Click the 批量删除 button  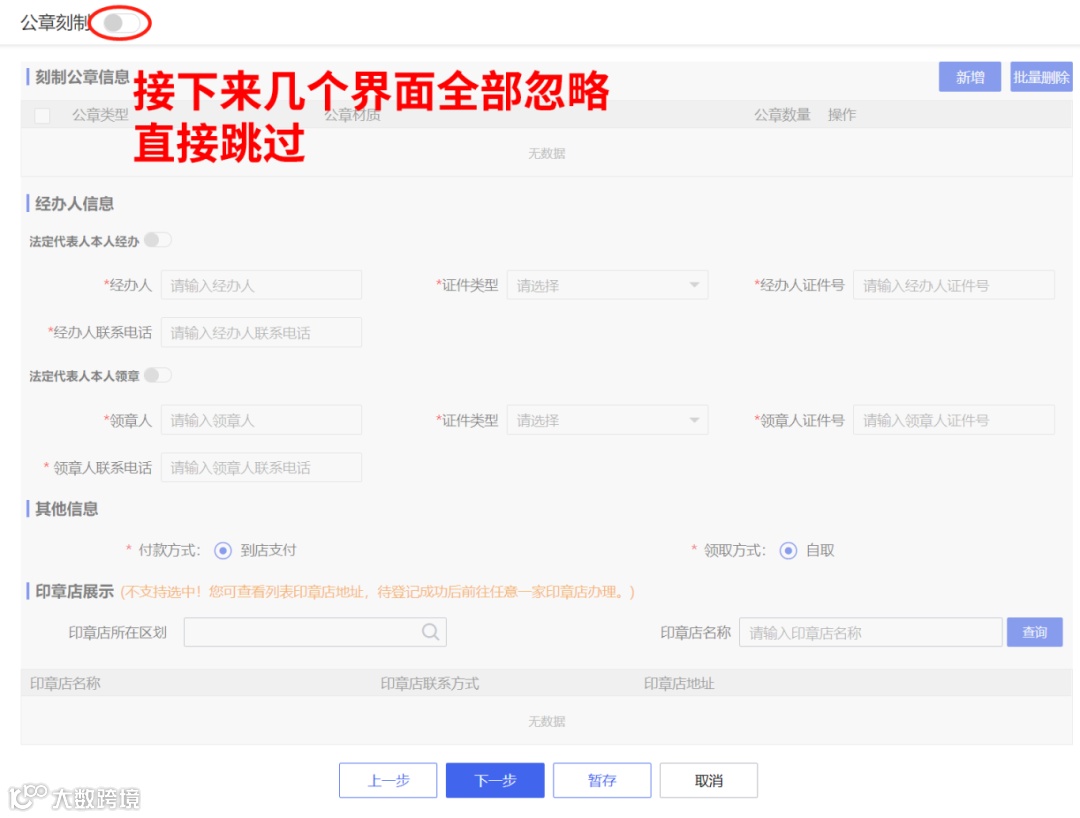tap(1041, 77)
